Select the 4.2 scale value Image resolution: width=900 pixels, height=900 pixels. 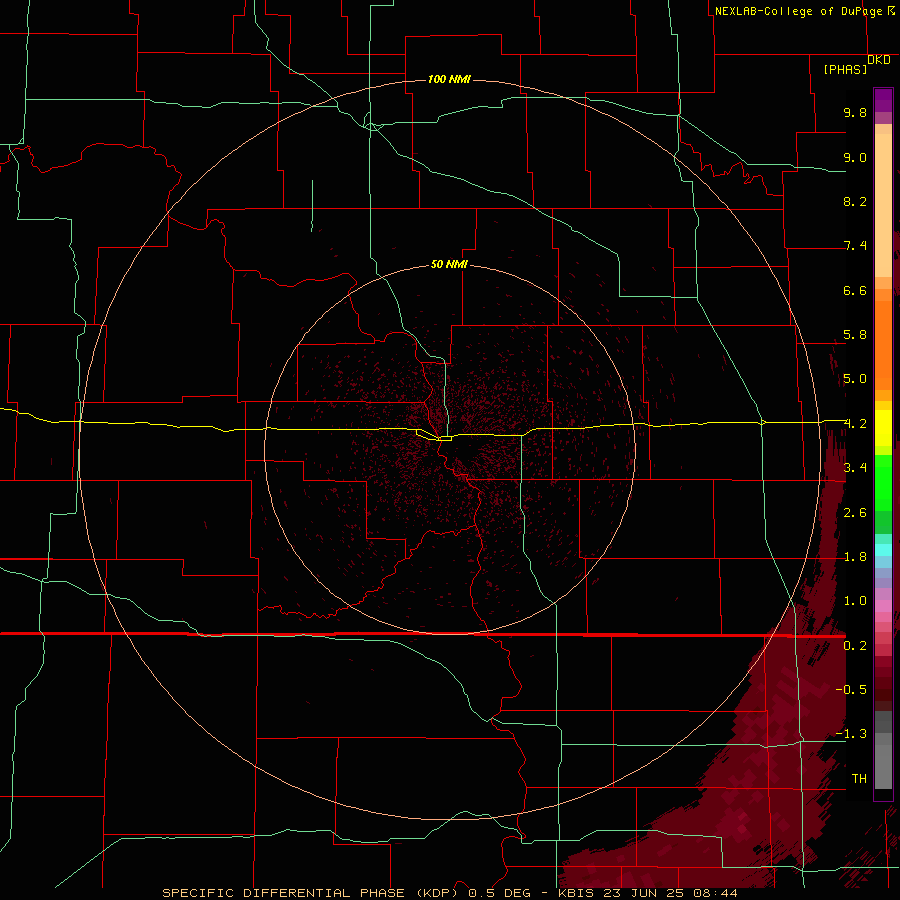click(x=855, y=424)
